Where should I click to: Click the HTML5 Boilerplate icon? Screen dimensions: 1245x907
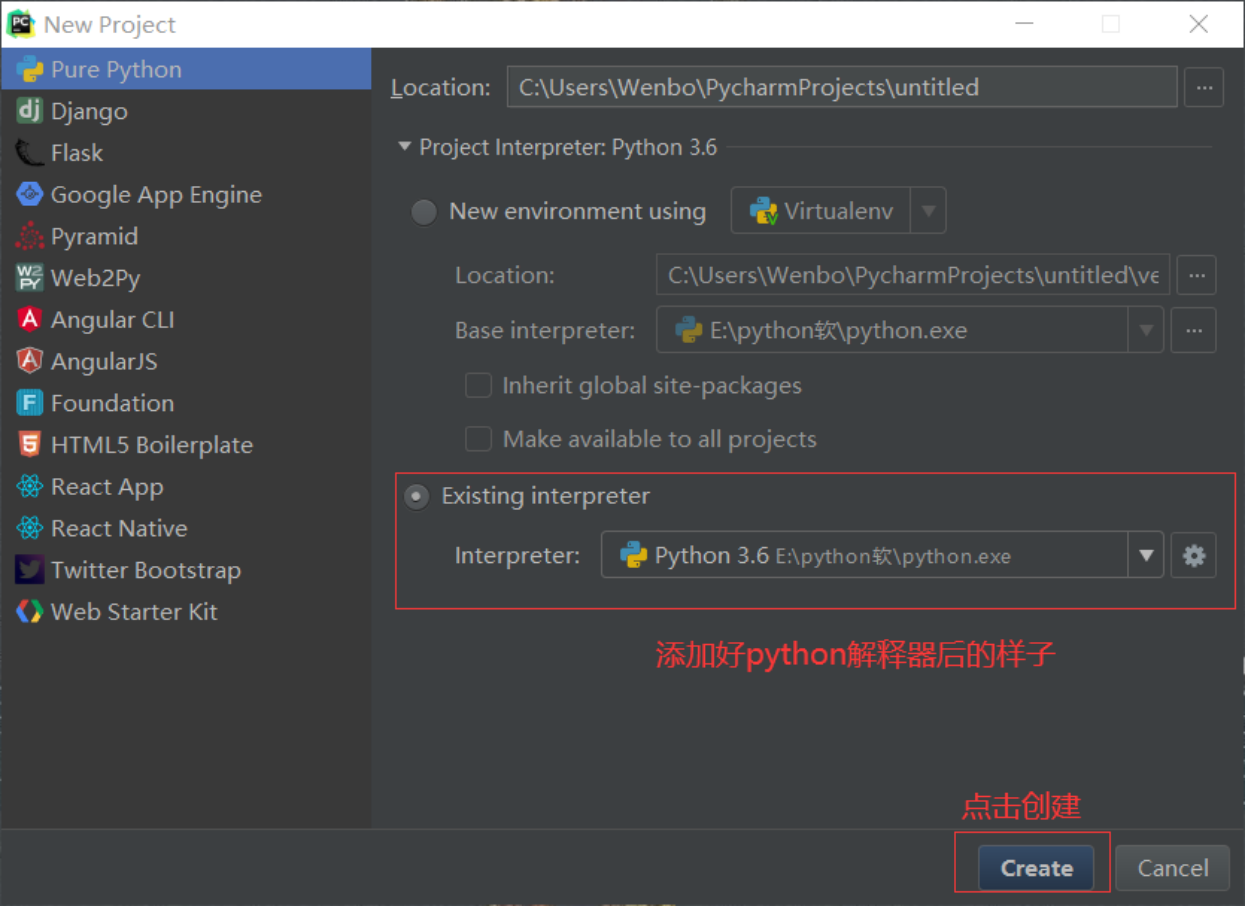point(30,445)
